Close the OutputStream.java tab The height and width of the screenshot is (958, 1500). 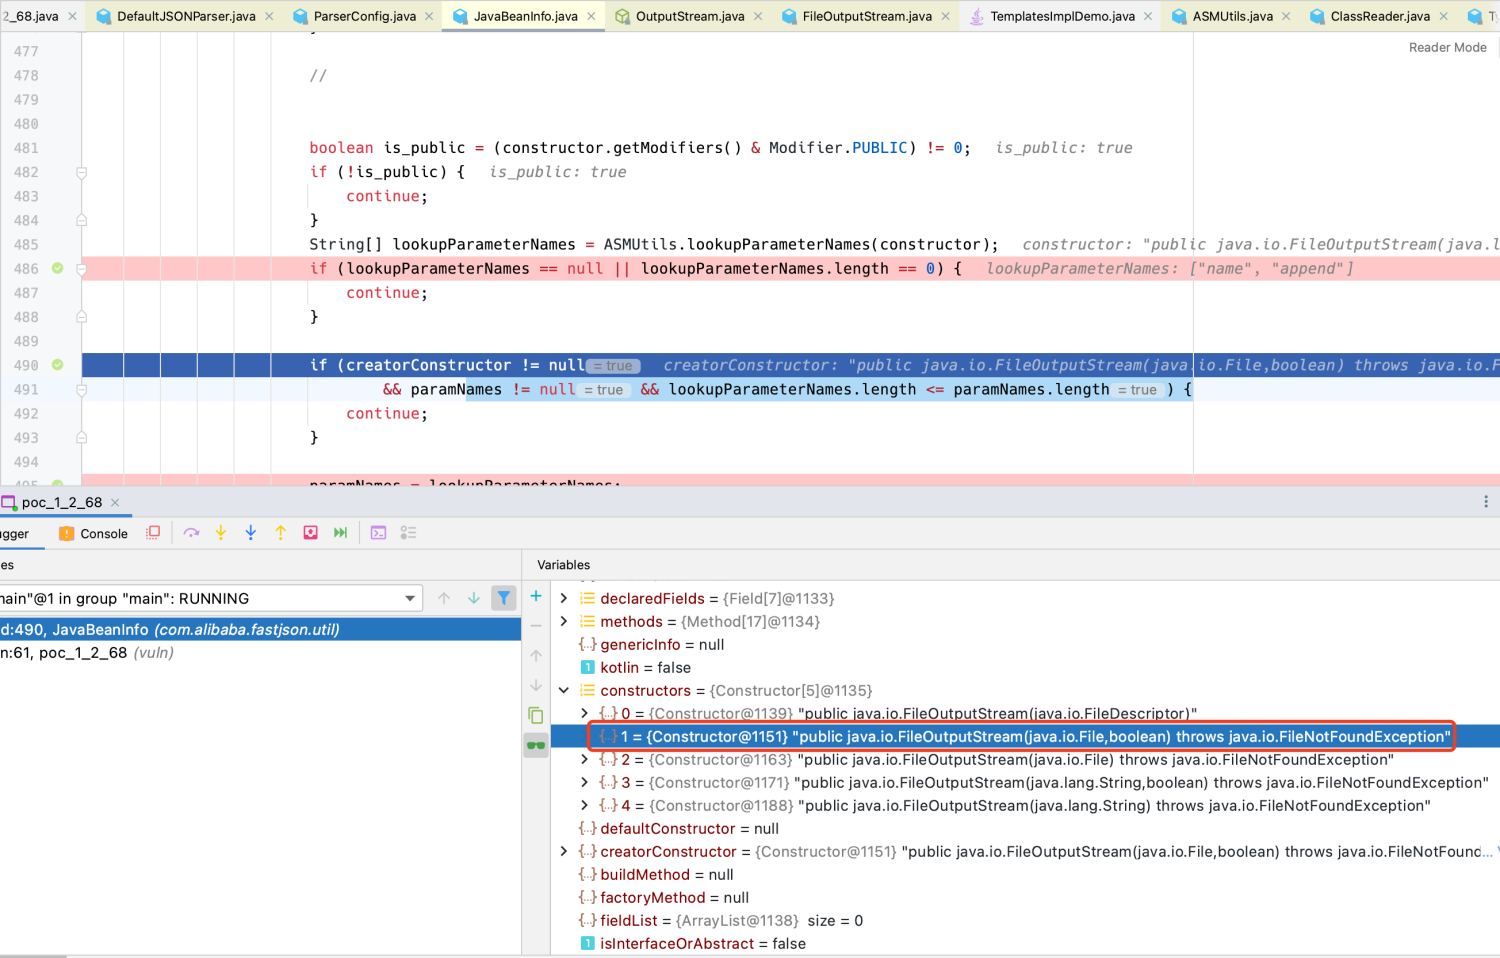click(758, 16)
